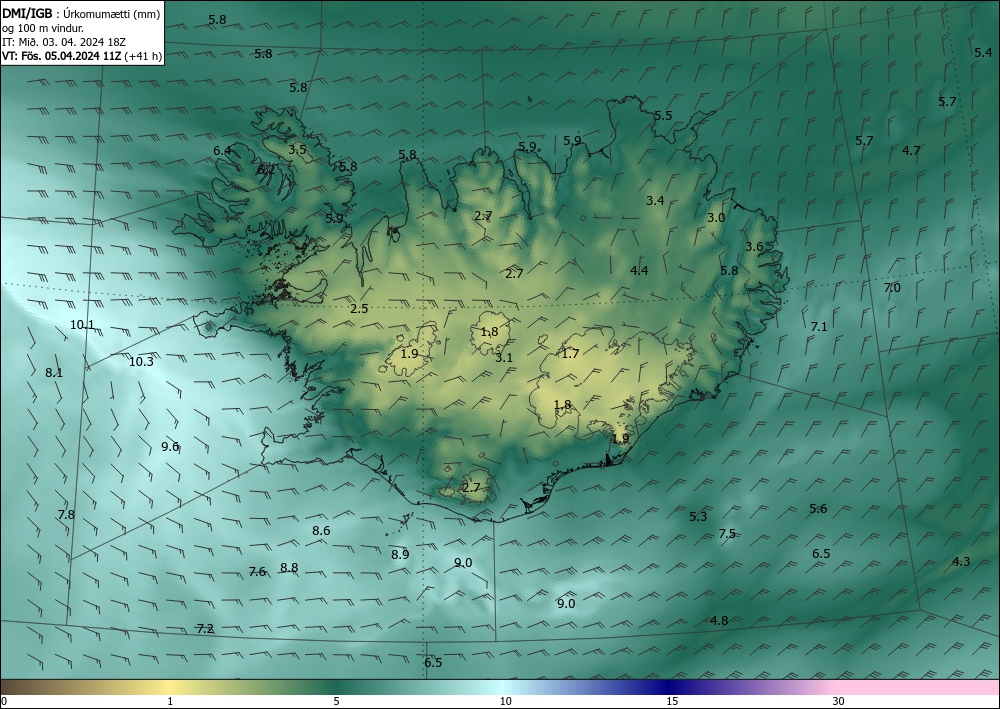
Task: Click the 4.7 map value
Action: 911,150
